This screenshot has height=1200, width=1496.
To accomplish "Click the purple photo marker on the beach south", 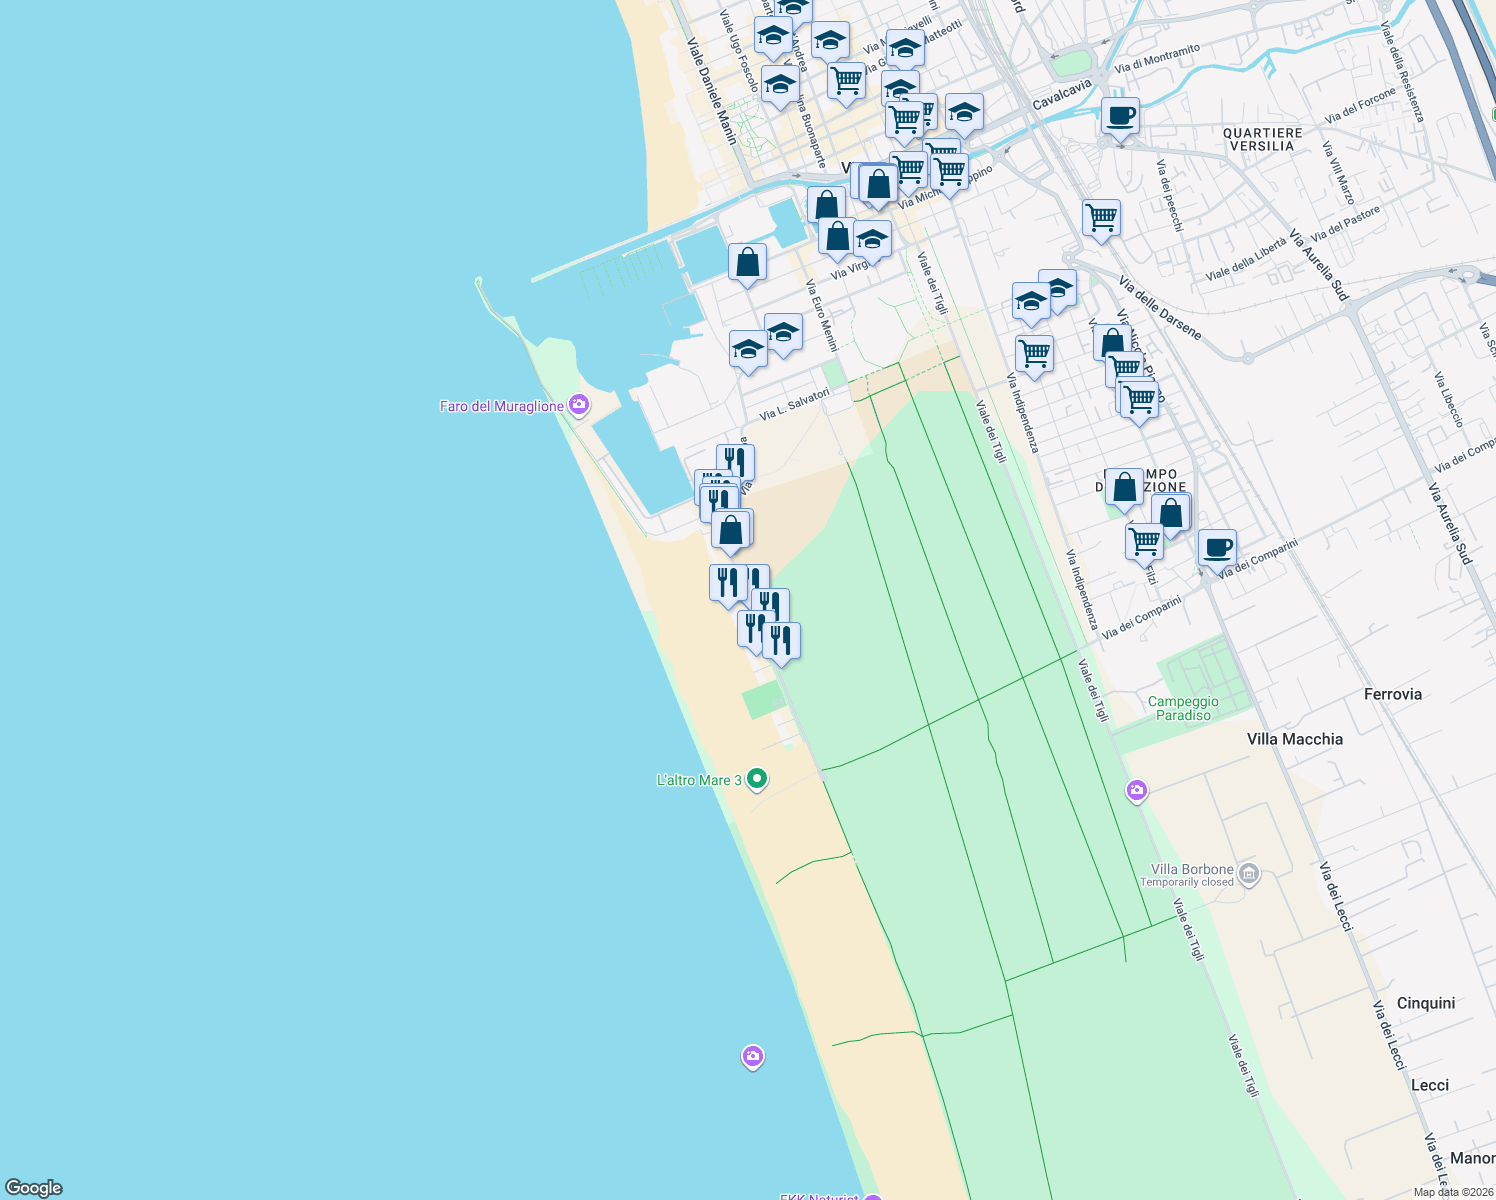I will coord(753,1056).
